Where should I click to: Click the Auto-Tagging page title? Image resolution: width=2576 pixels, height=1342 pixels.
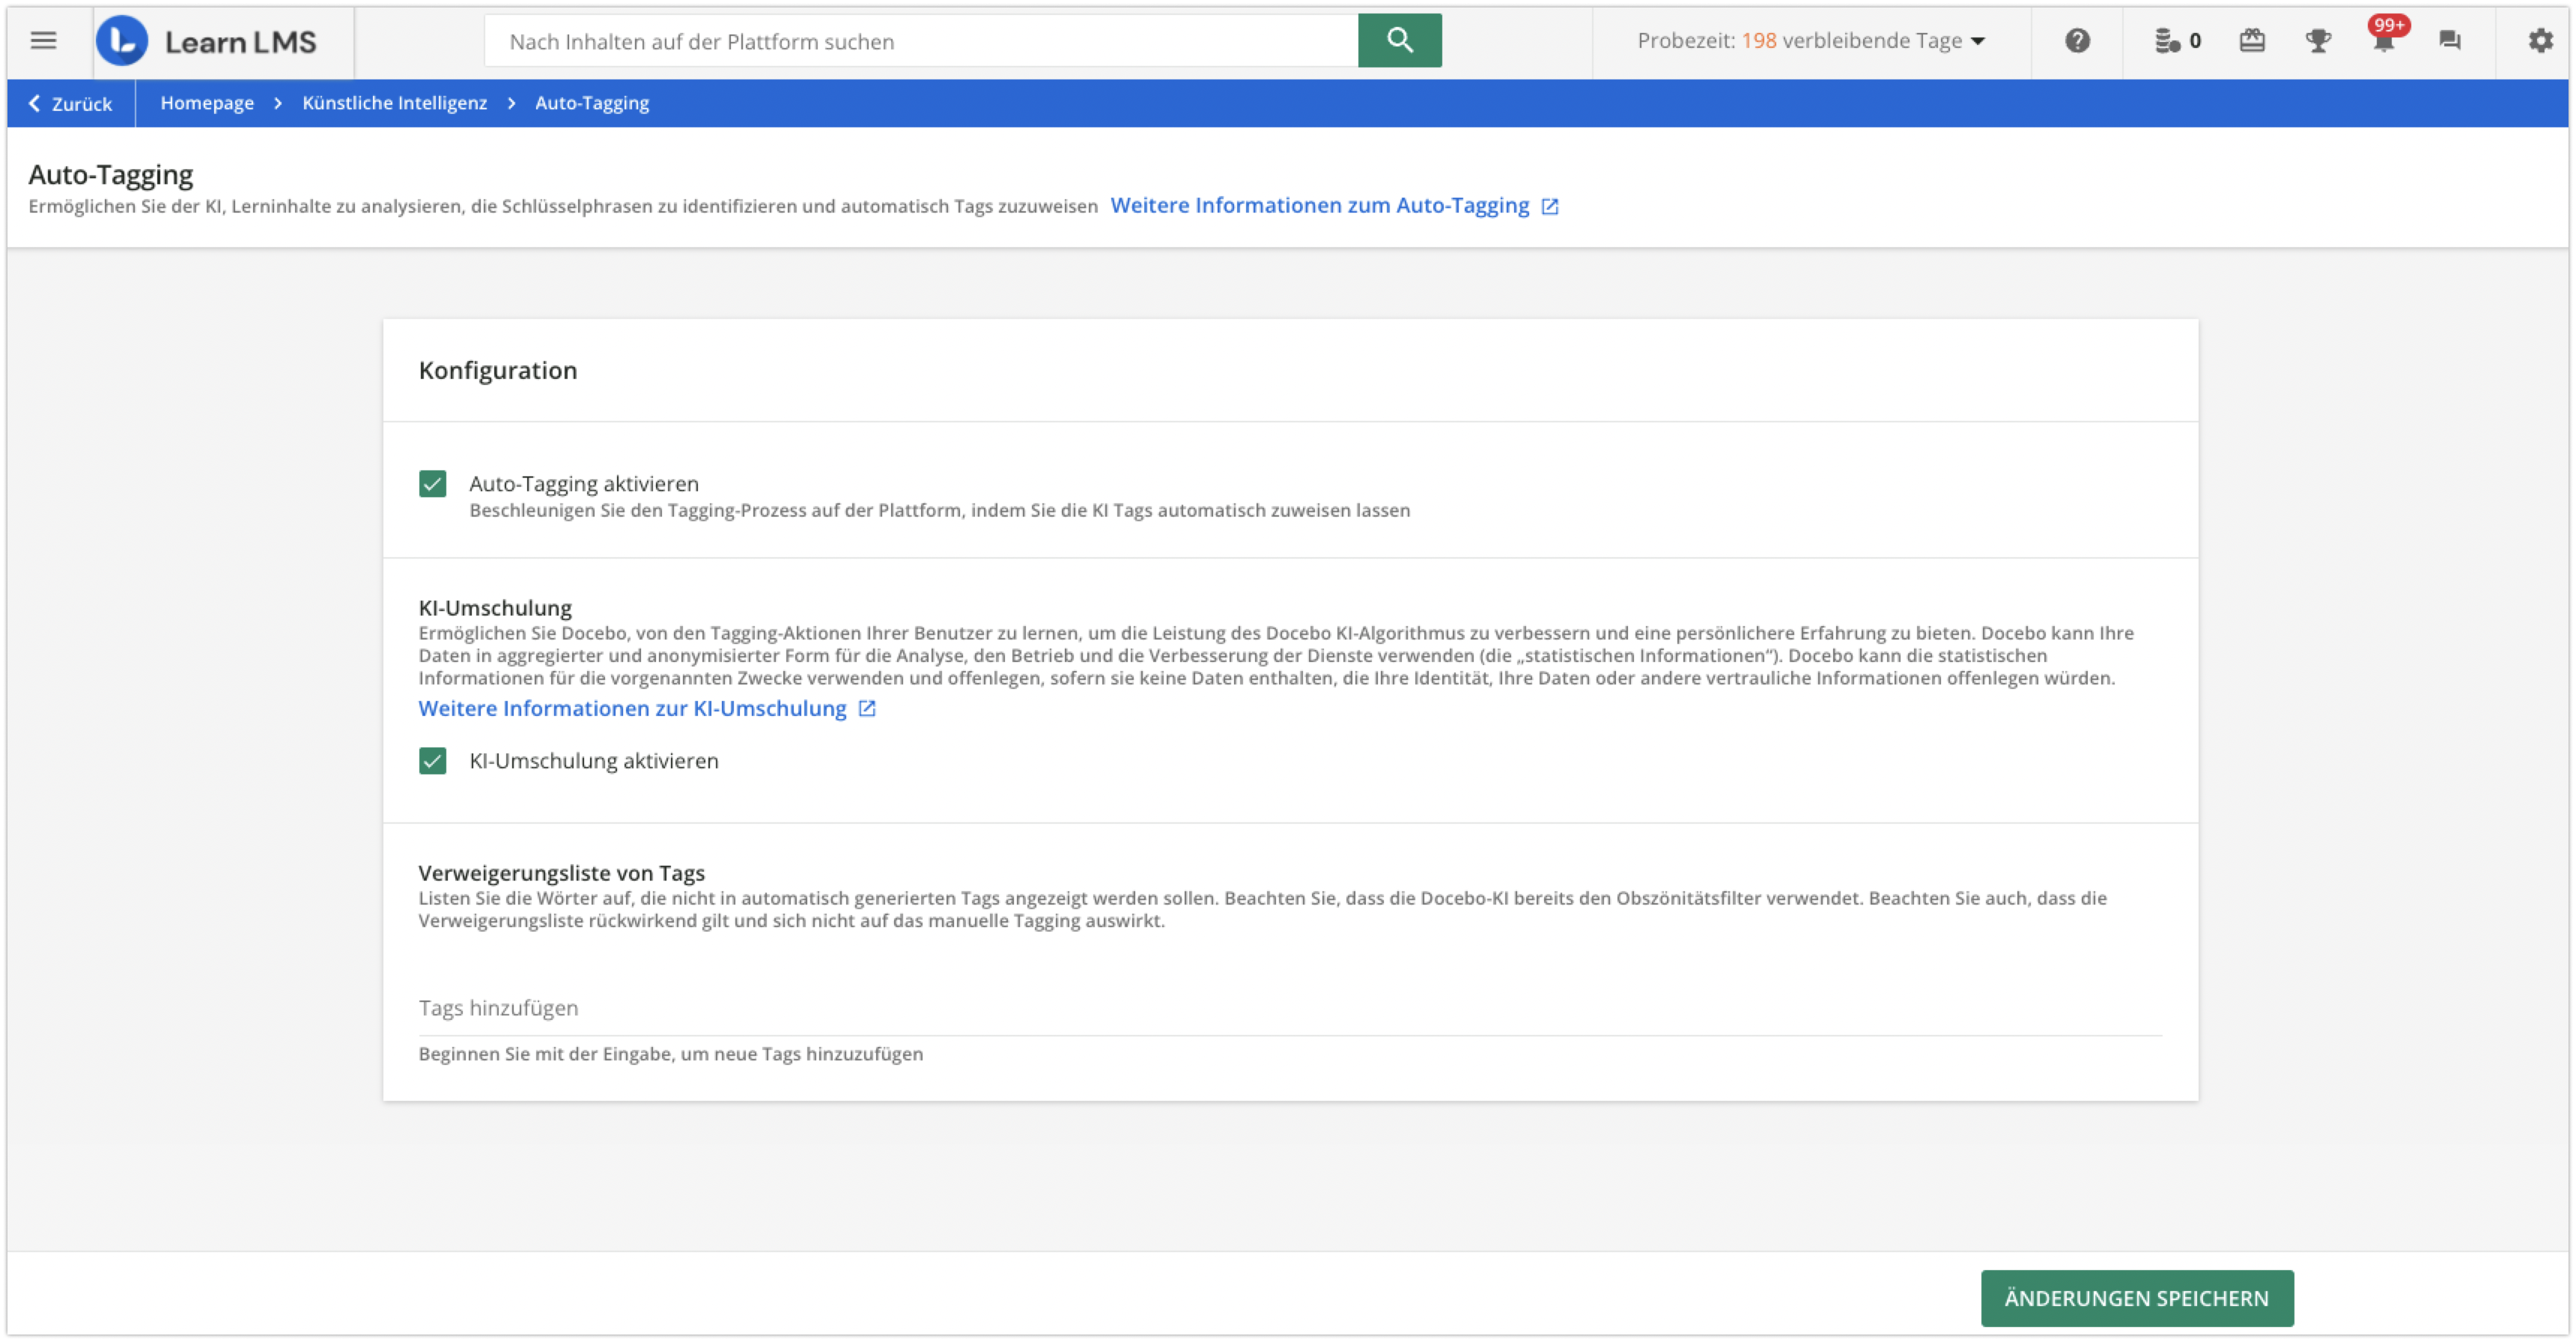point(110,175)
